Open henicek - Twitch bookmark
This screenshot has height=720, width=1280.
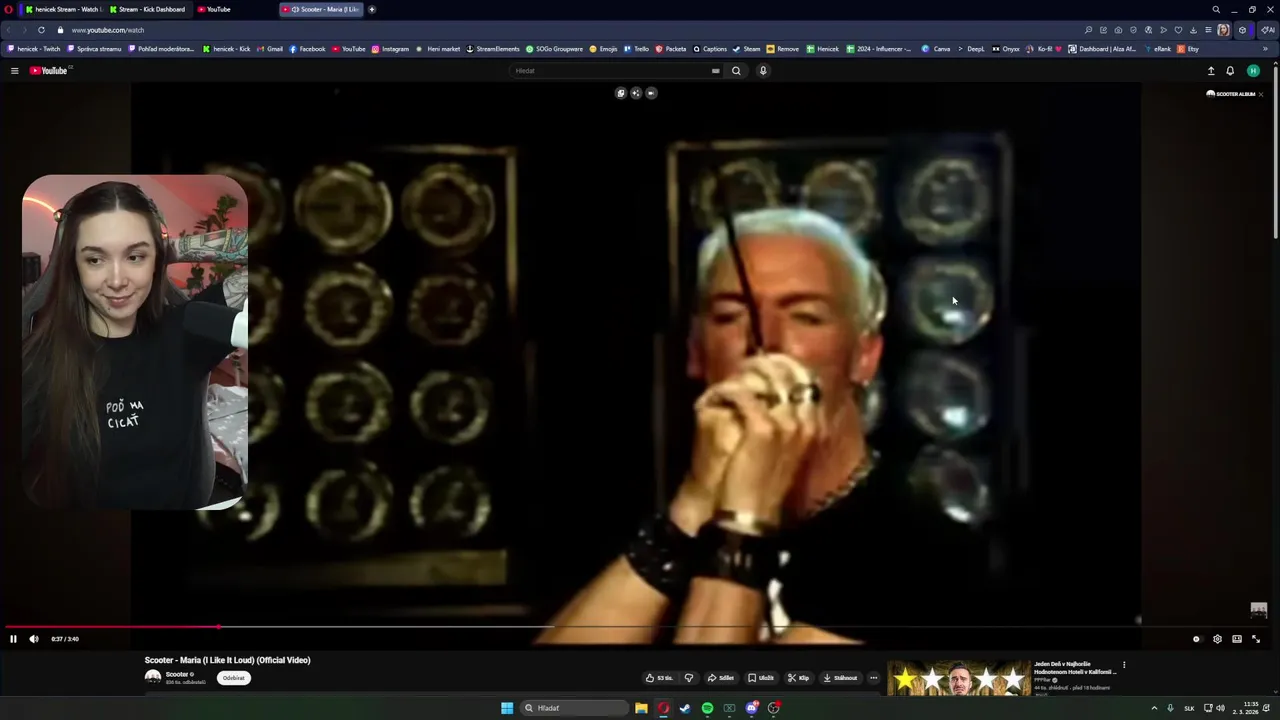34,49
